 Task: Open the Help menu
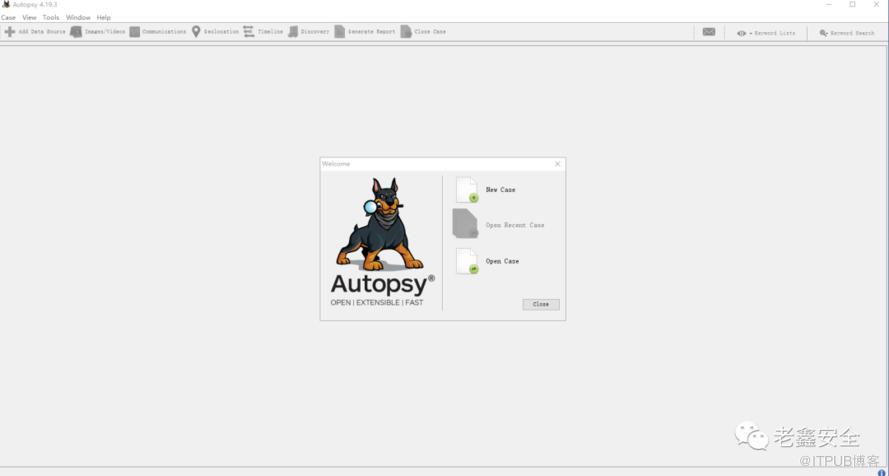coord(103,18)
